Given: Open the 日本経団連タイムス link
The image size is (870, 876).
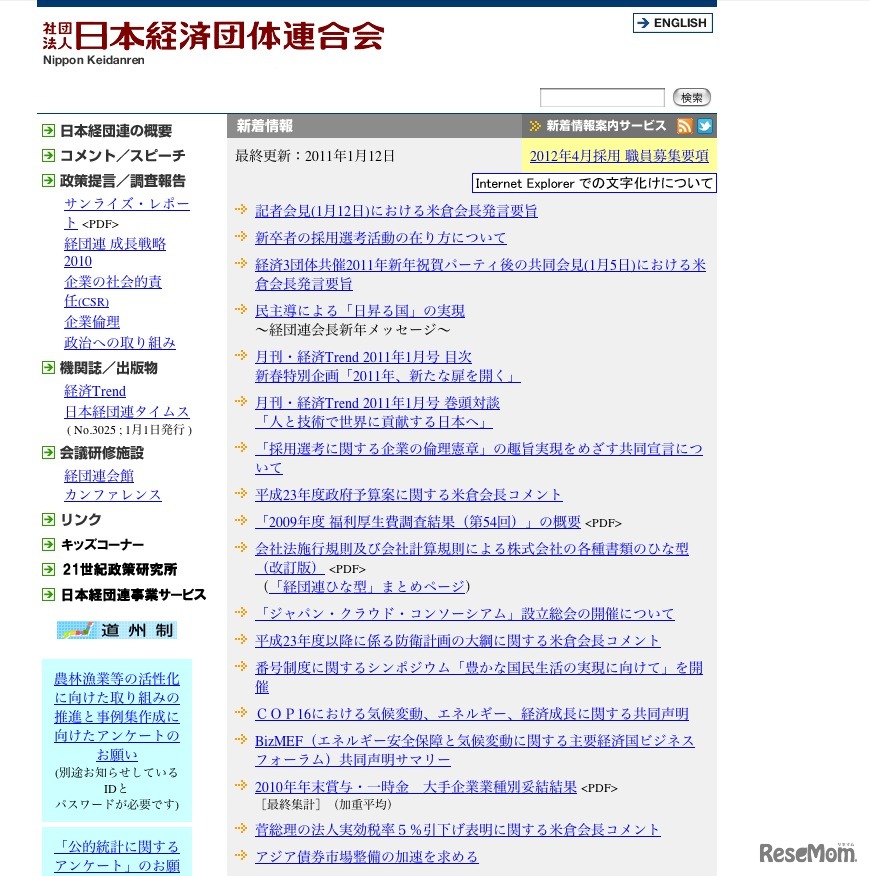Looking at the screenshot, I should tap(127, 411).
